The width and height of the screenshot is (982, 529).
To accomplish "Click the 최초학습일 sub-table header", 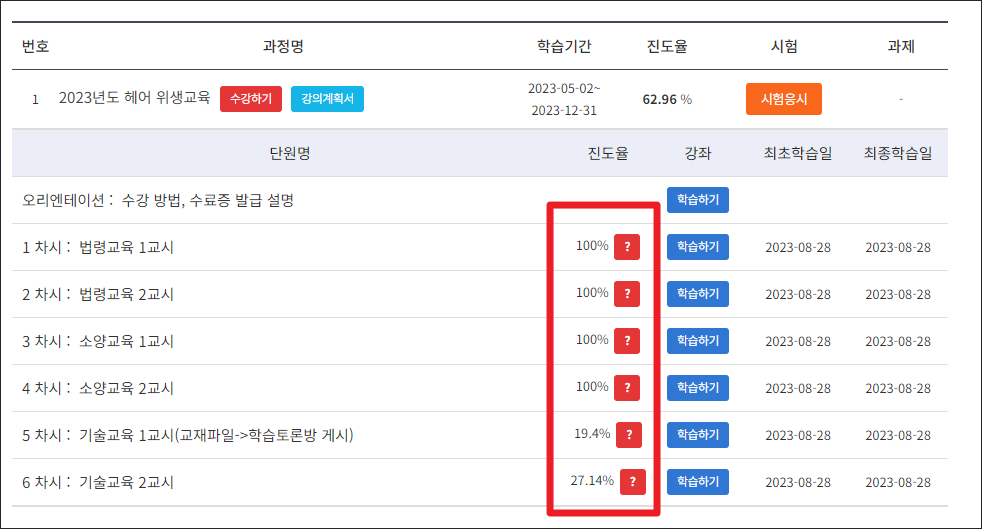I will [x=798, y=153].
